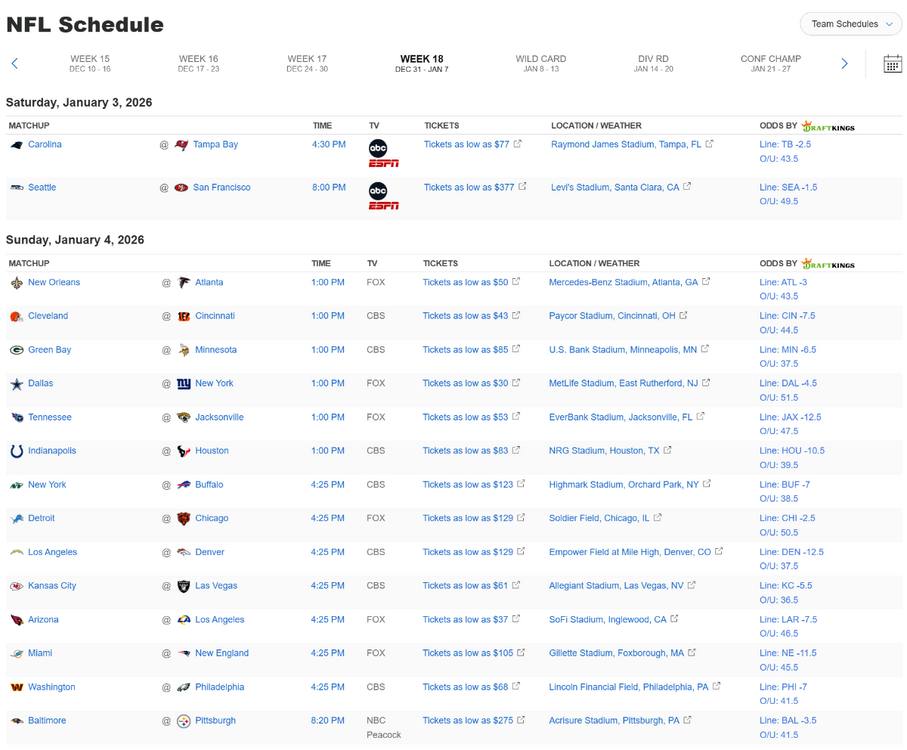Click the 8:00 PM Seattle game time
The height and width of the screenshot is (750, 907).
(x=329, y=187)
